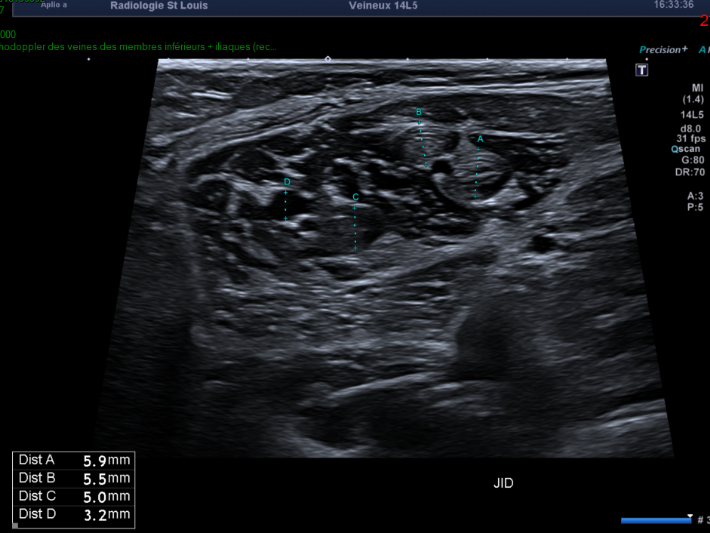This screenshot has width=710, height=533.
Task: Click the DR:70 dynamic range value
Action: coord(688,171)
